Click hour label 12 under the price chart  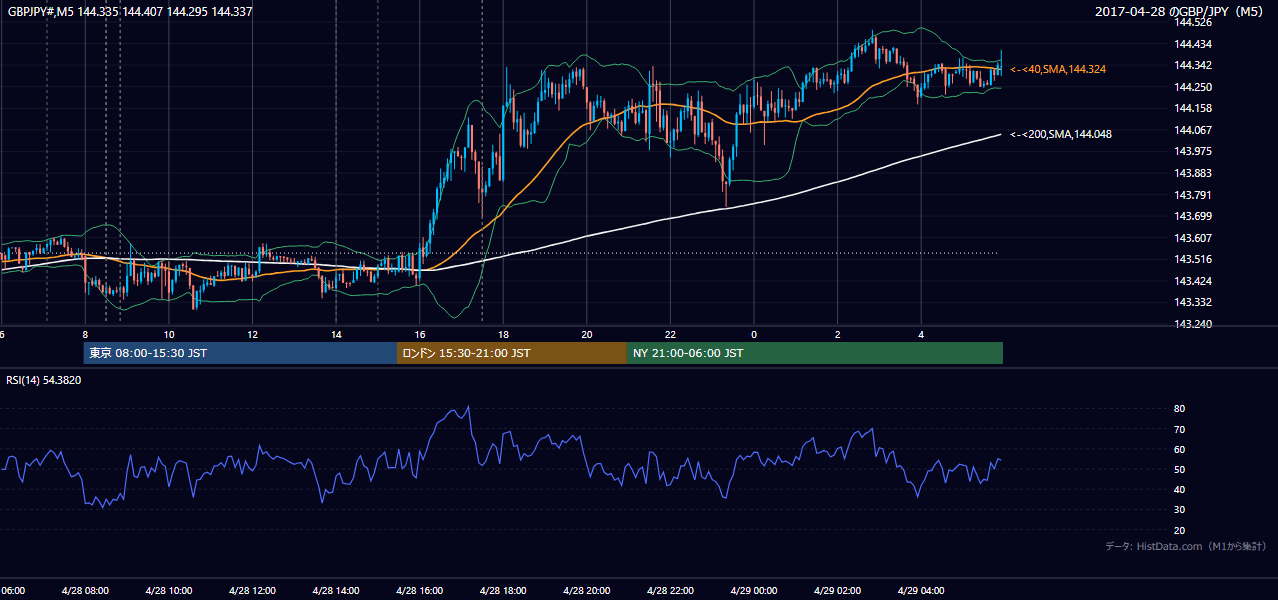pyautogui.click(x=252, y=334)
